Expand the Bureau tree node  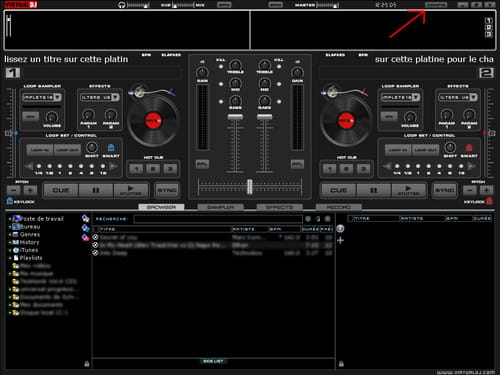coord(10,227)
